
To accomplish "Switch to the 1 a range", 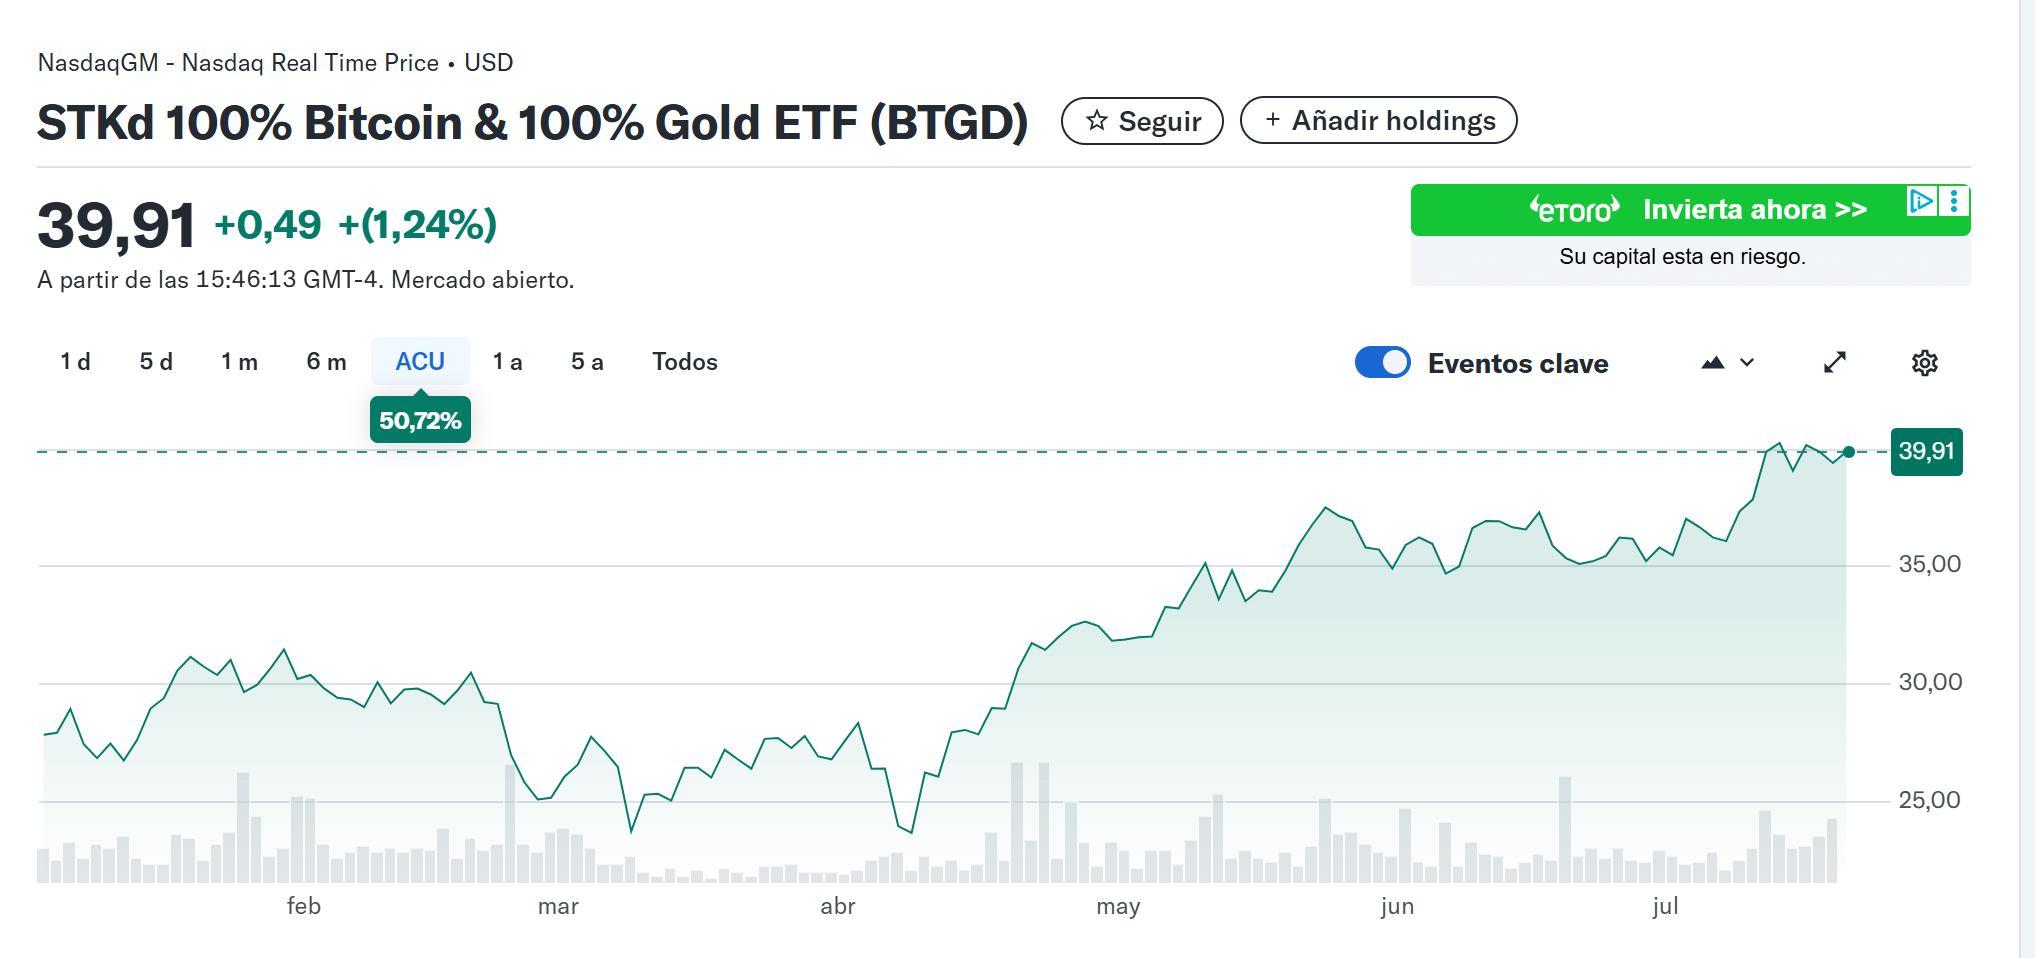I will [x=507, y=362].
